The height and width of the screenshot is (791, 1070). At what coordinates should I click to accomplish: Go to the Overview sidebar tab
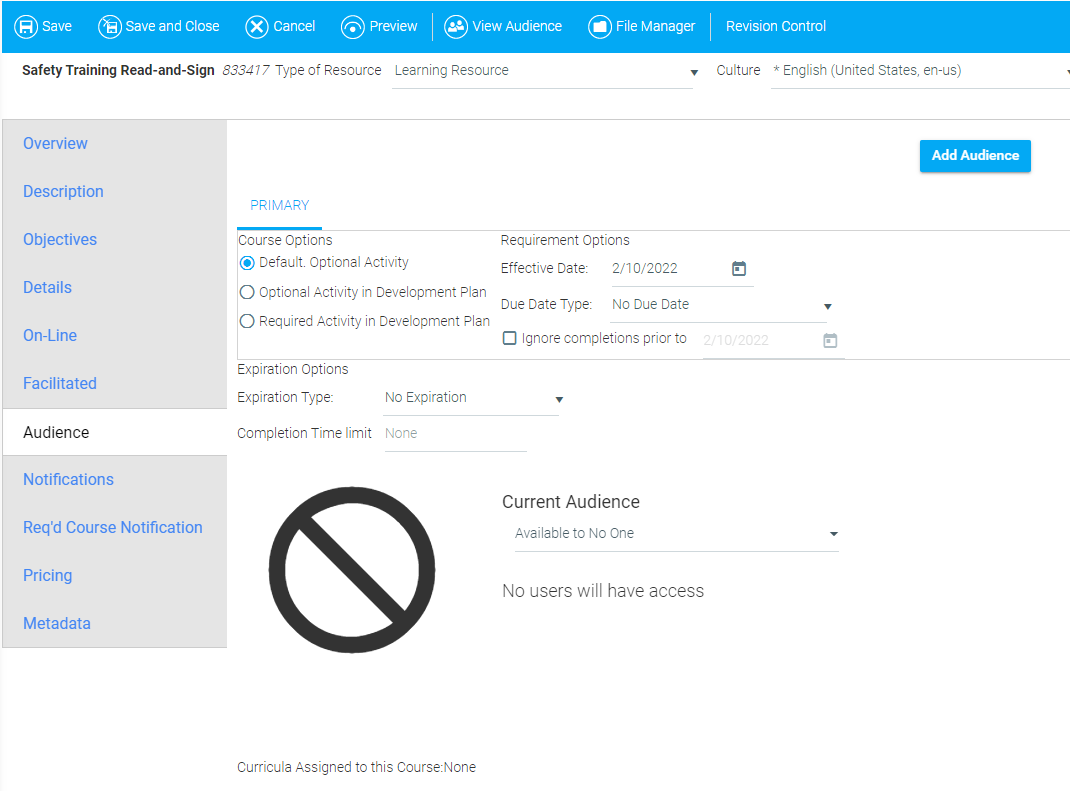click(x=55, y=144)
